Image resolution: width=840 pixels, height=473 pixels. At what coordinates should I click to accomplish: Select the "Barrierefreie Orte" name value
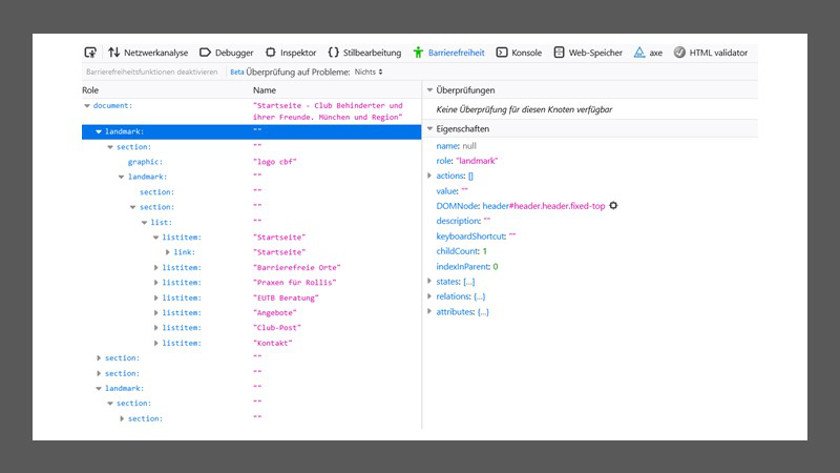coord(296,267)
